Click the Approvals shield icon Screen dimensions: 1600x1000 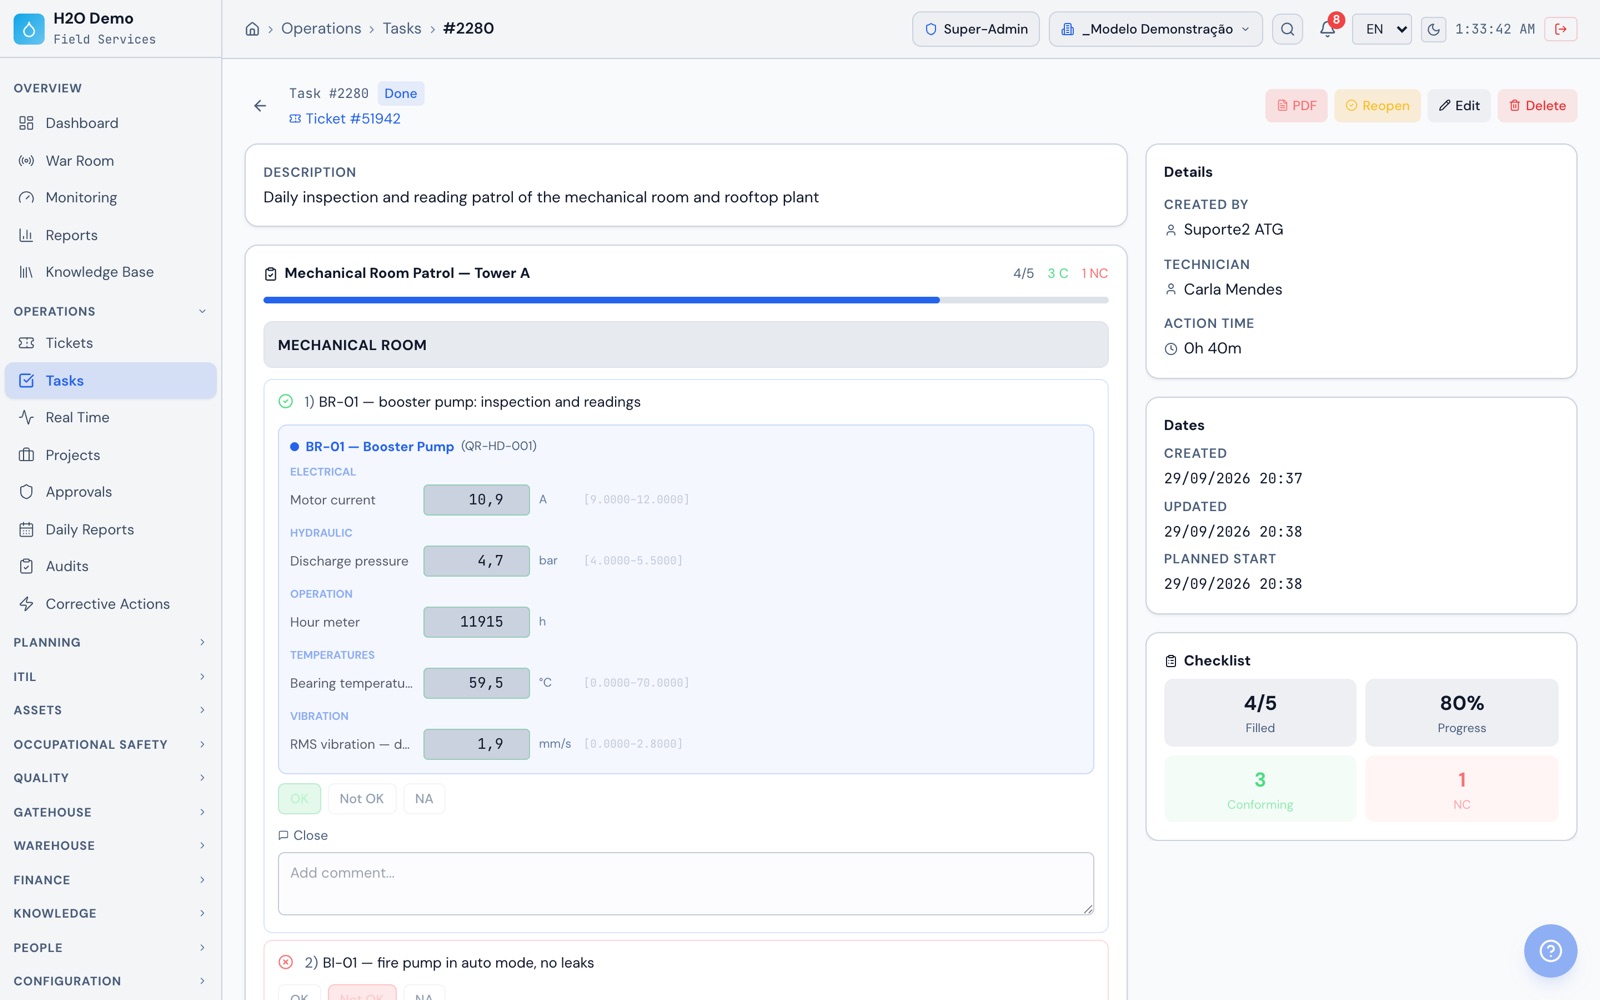point(27,492)
